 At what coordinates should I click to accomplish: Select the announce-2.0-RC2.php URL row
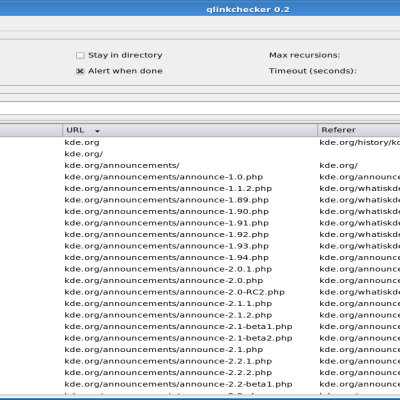pos(175,292)
